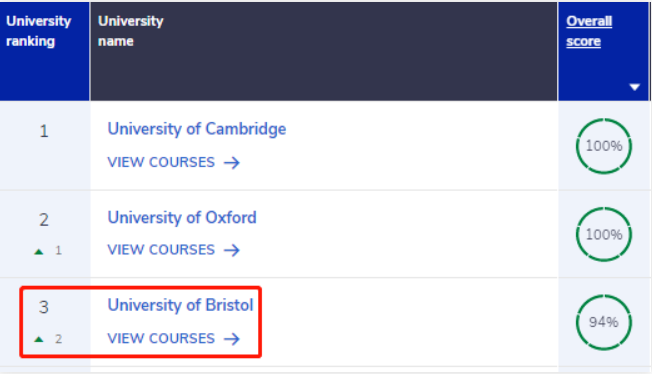
Task: Click the arrow icon beside Oxford's View Courses
Action: [232, 250]
